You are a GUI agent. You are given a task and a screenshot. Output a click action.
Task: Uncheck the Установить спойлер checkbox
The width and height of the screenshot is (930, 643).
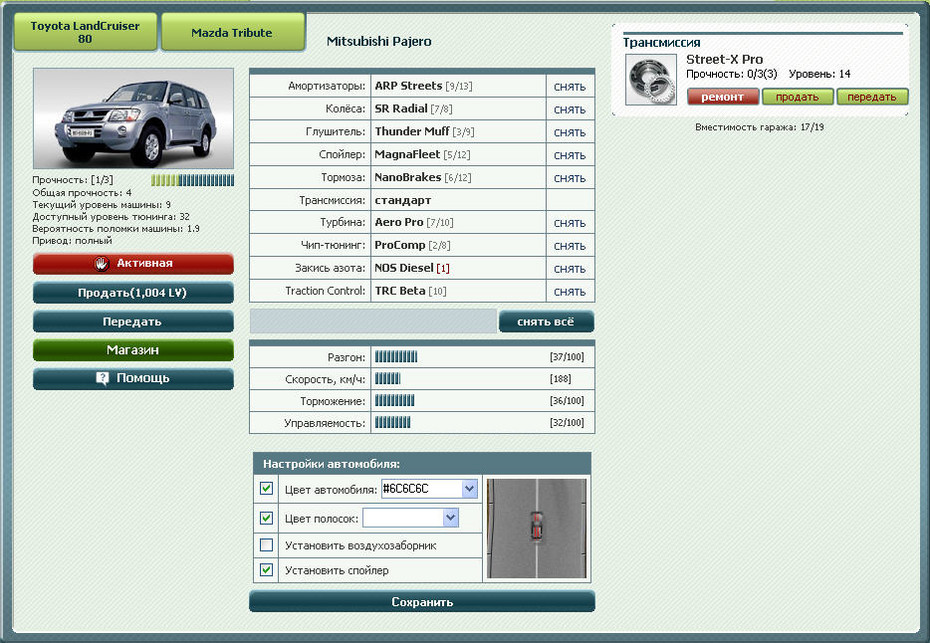point(266,569)
